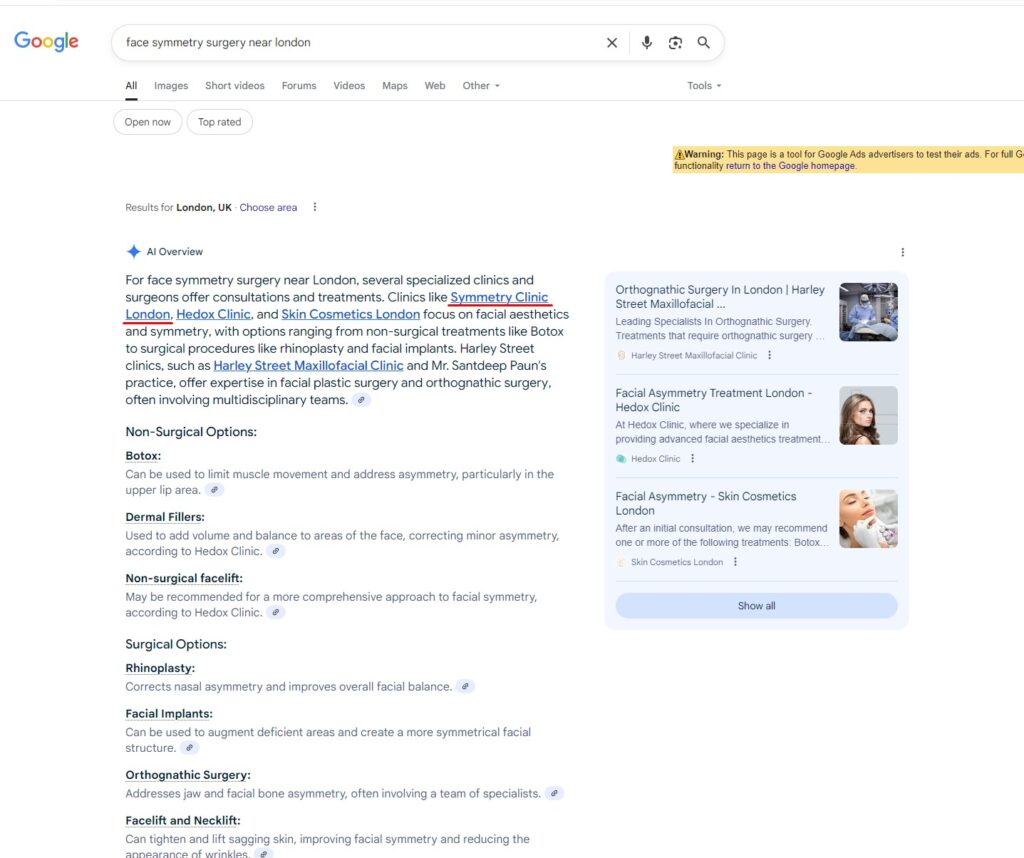1024x858 pixels.
Task: Open the Skin Cosmetics injection thumbnail
Action: 868,518
